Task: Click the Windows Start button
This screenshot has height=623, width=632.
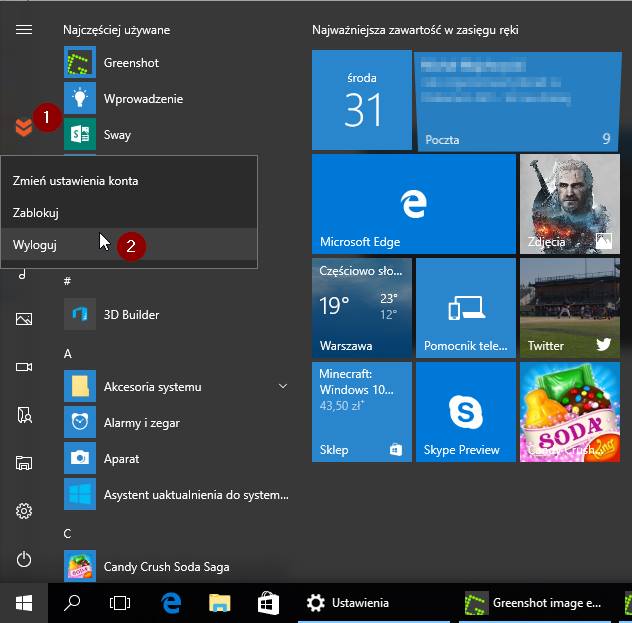Action: (24, 603)
